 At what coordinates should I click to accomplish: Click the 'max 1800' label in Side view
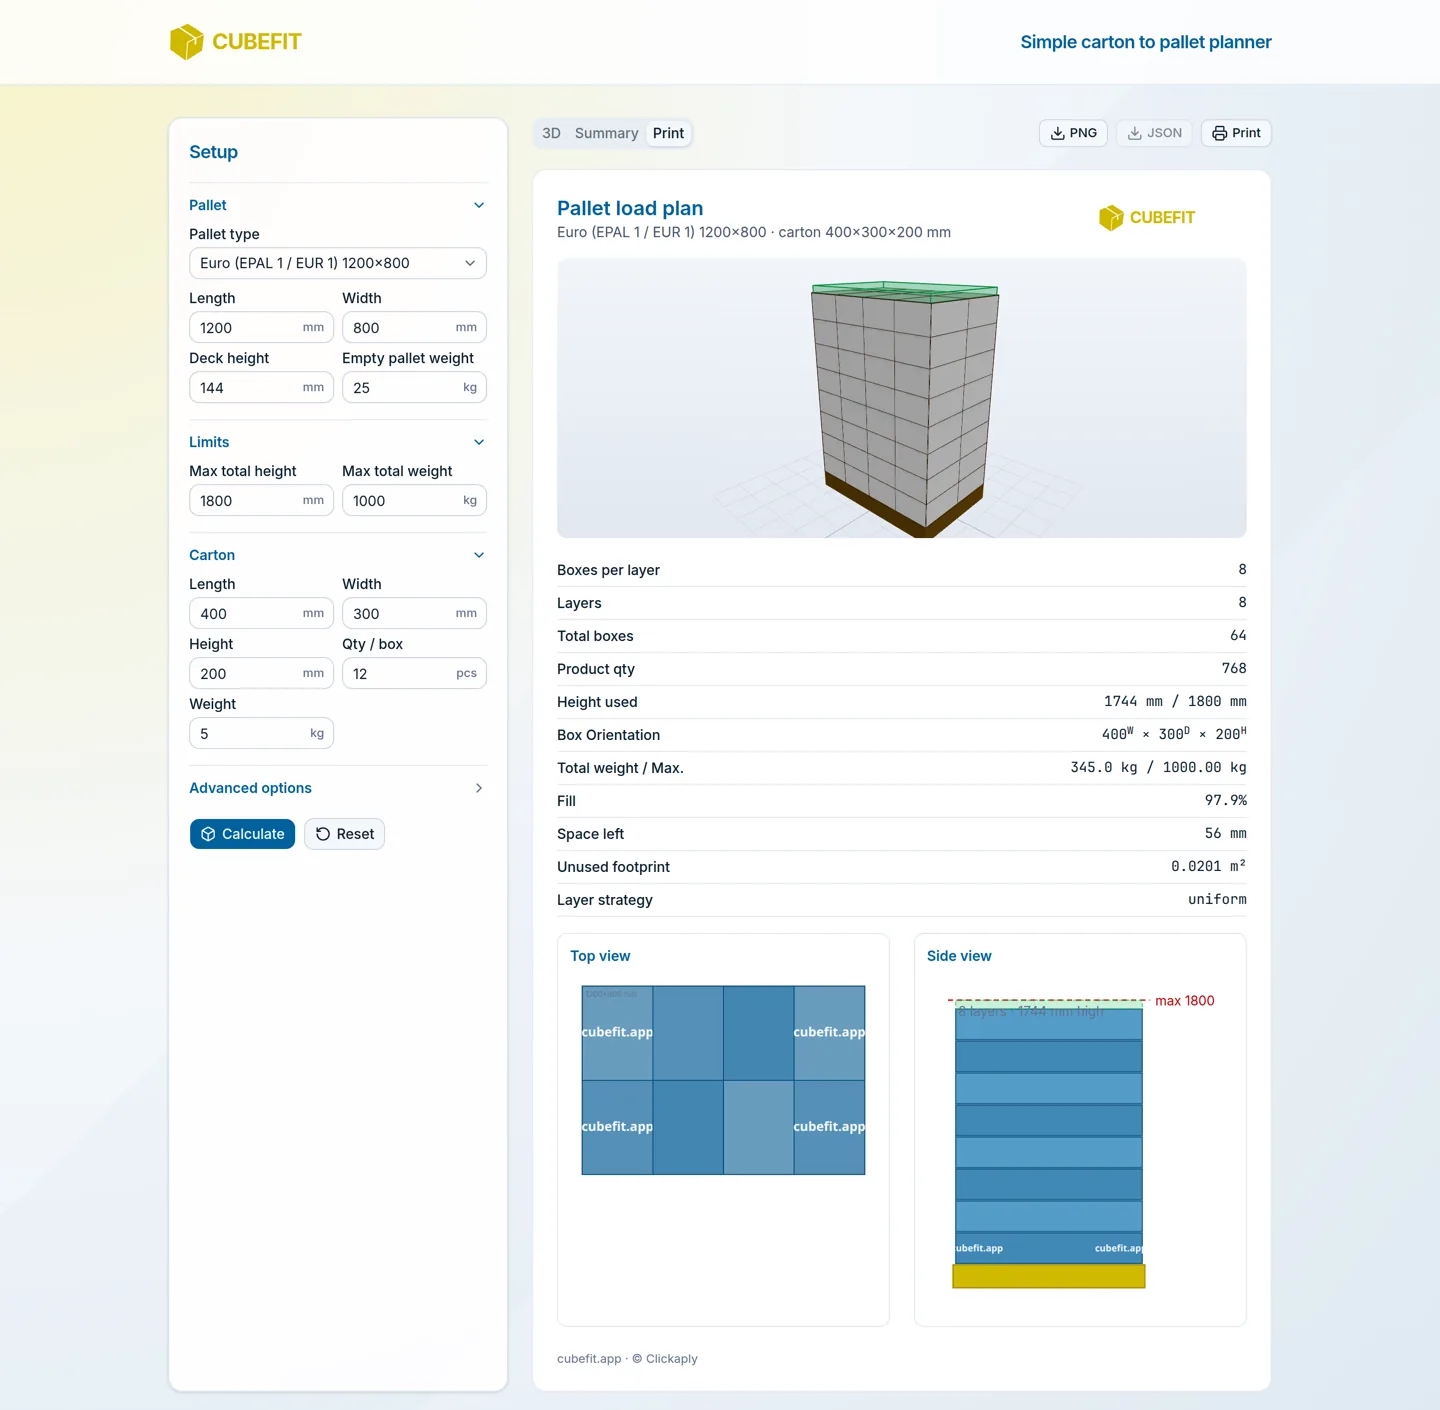pyautogui.click(x=1185, y=1001)
